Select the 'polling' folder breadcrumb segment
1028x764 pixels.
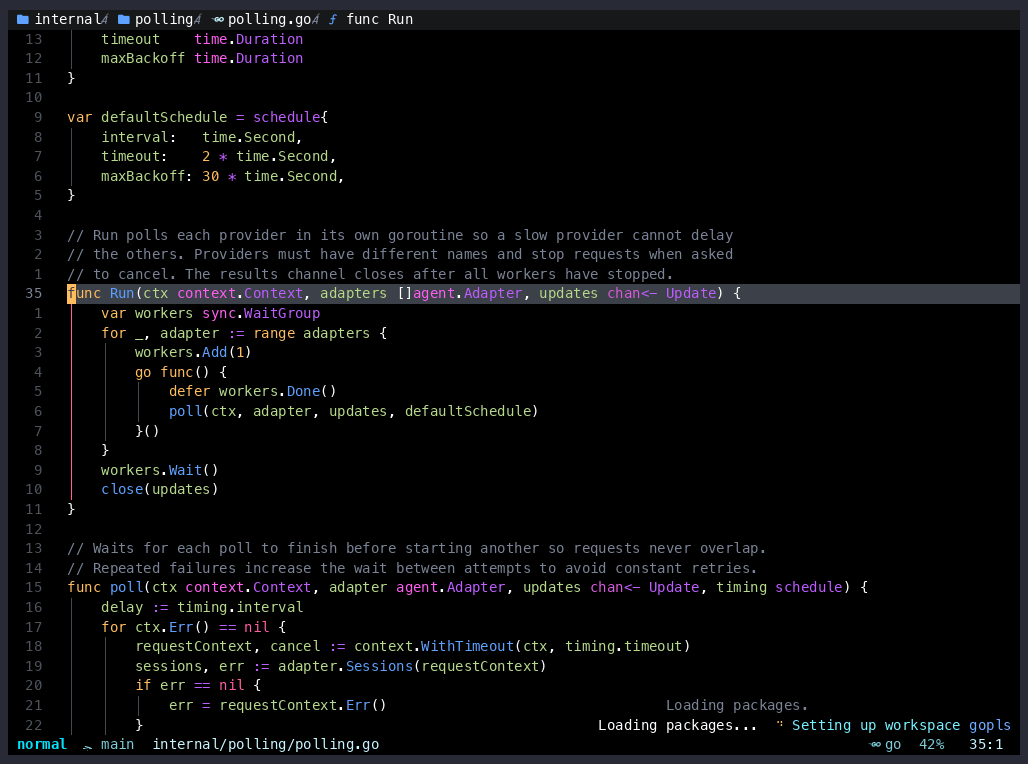[164, 20]
